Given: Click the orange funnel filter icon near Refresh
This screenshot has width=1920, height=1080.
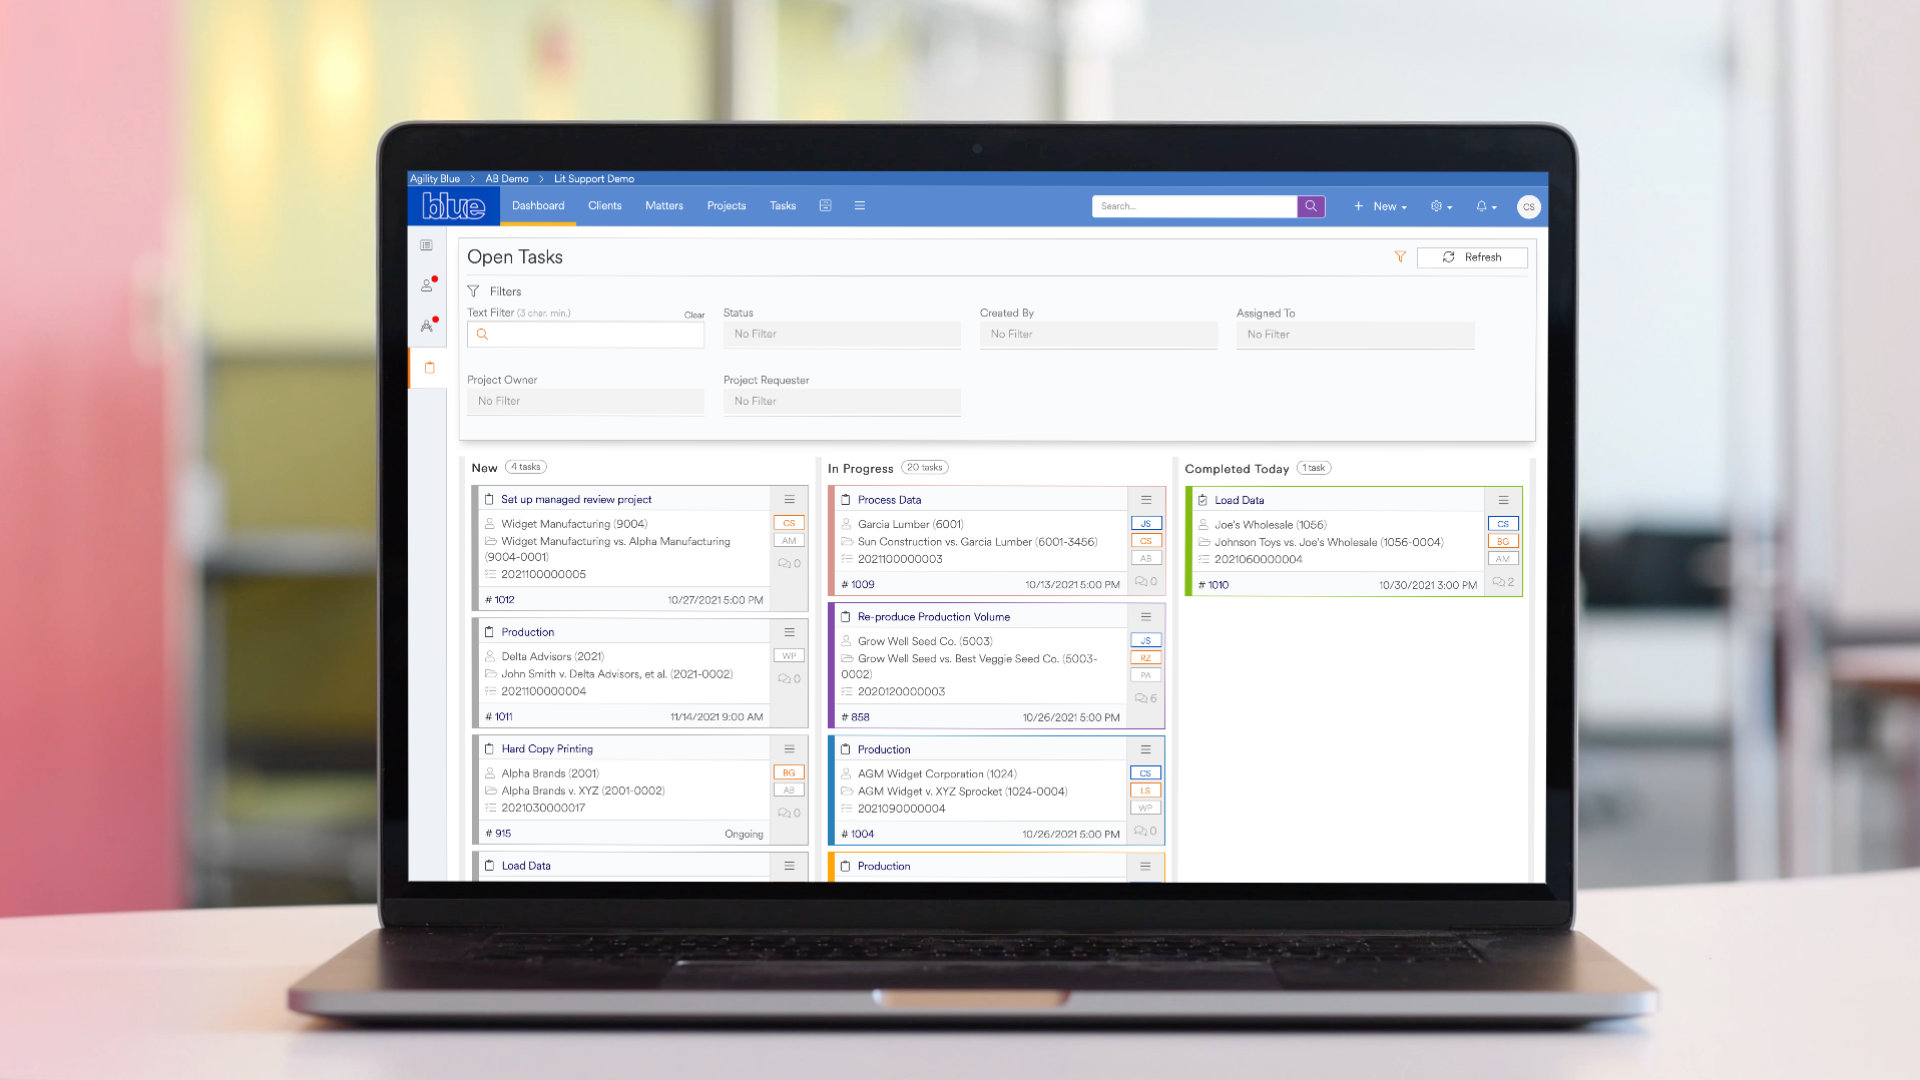Looking at the screenshot, I should tap(1400, 257).
